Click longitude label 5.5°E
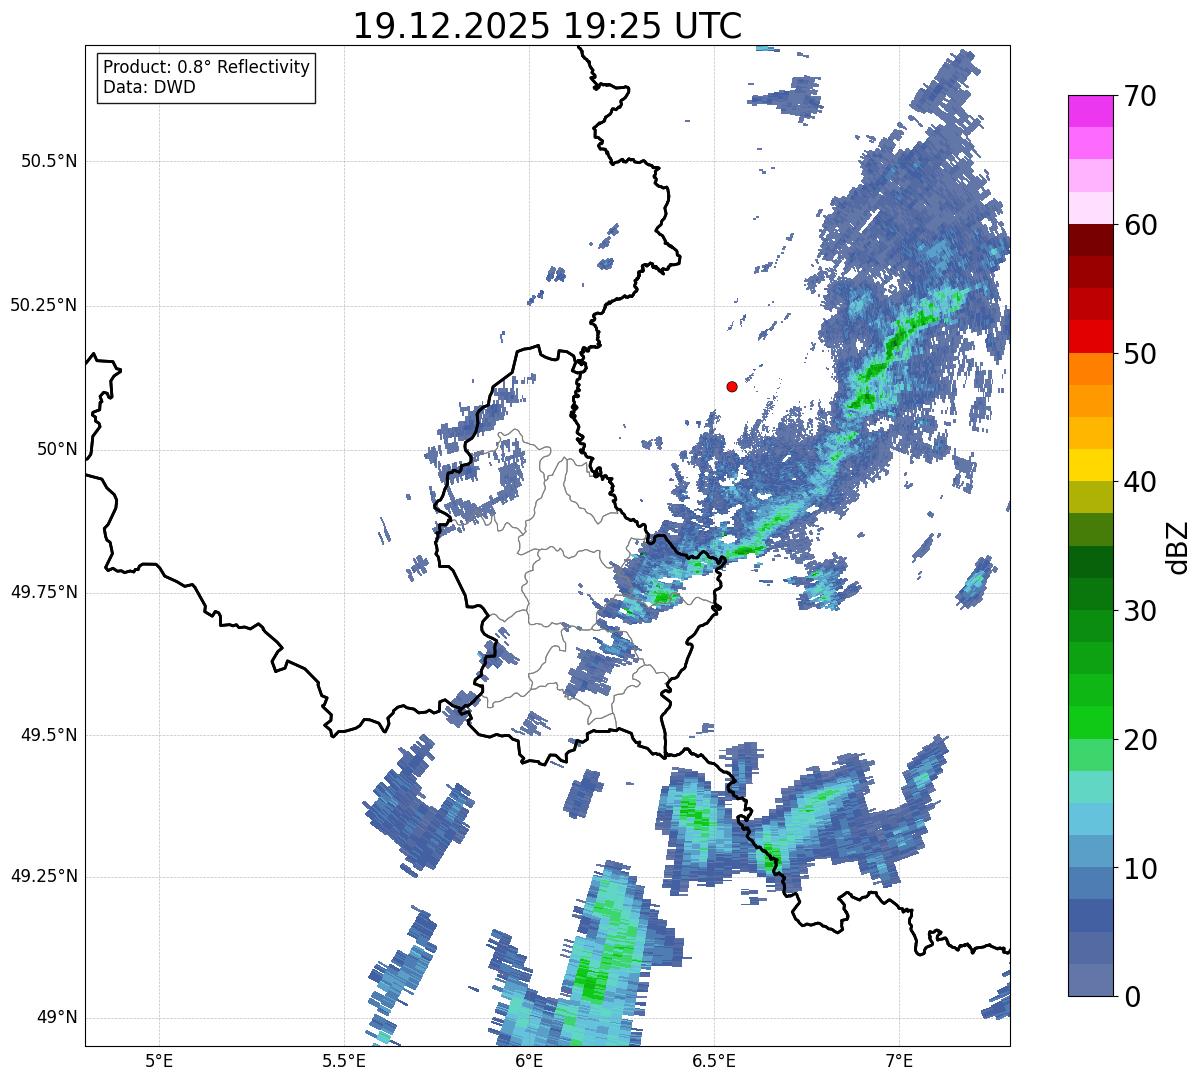This screenshot has width=1202, height=1081. (x=344, y=1061)
